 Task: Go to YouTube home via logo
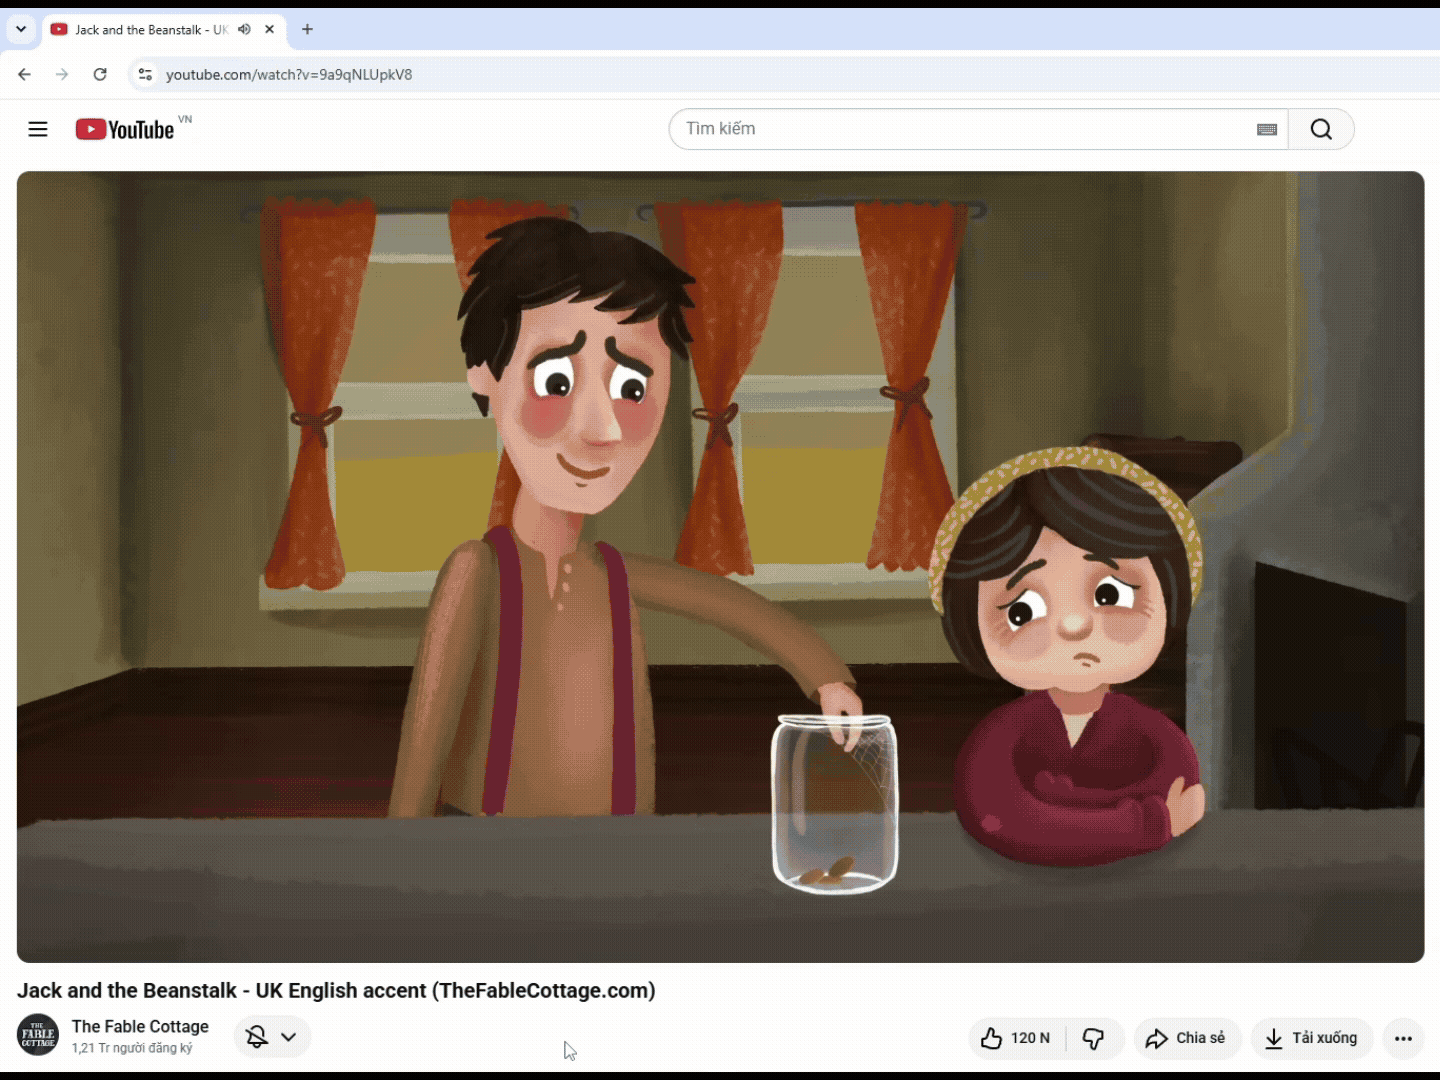point(125,129)
